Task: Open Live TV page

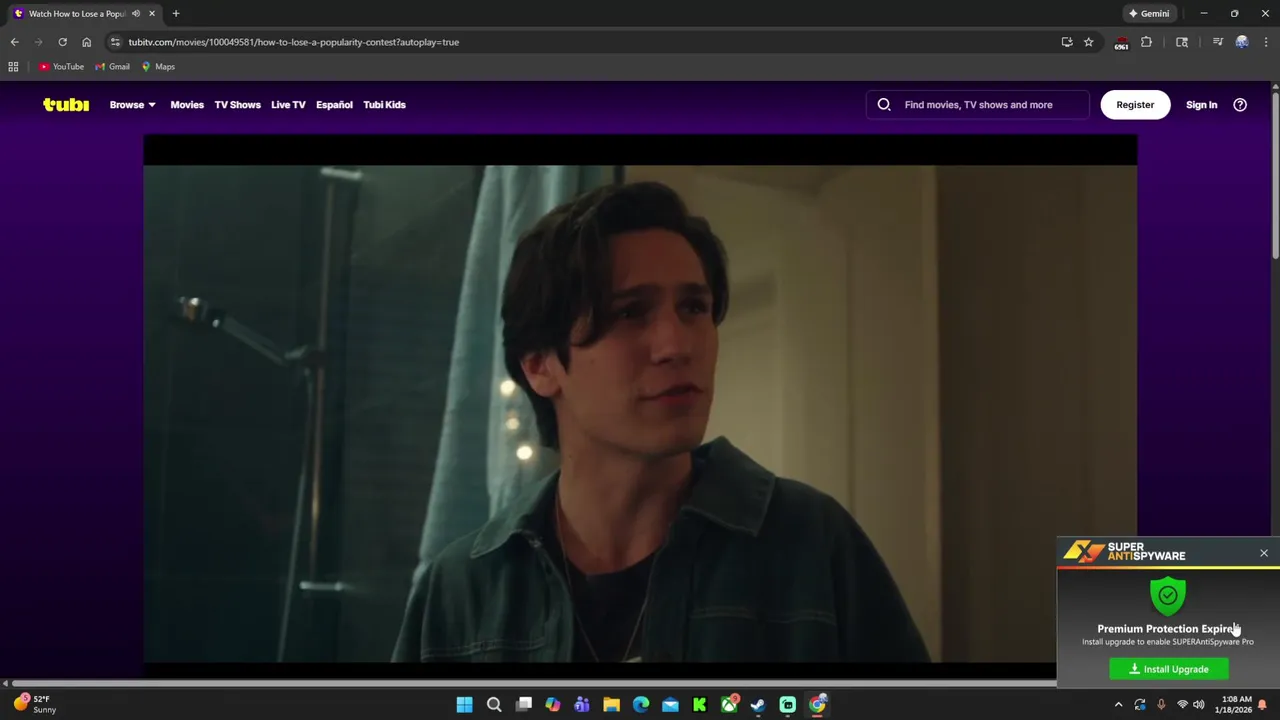Action: click(288, 104)
